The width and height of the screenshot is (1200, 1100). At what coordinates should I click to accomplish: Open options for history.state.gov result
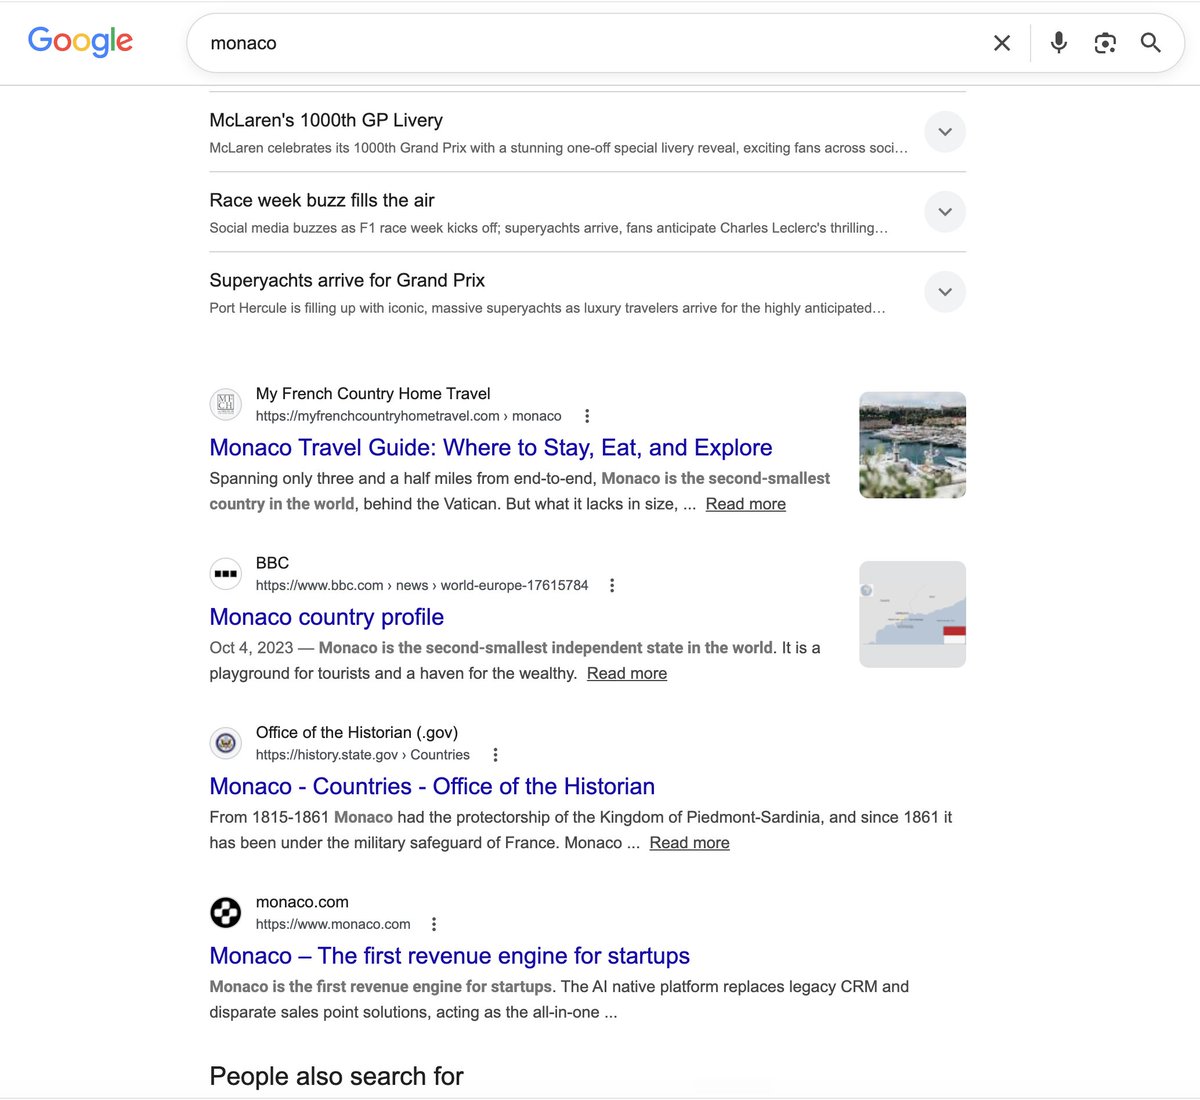coord(495,755)
